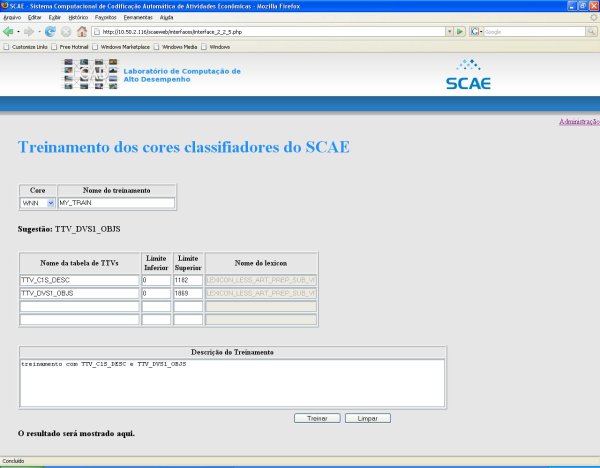Click the empty fourth TTV table name field
600x468 pixels.
pyautogui.click(x=80, y=320)
